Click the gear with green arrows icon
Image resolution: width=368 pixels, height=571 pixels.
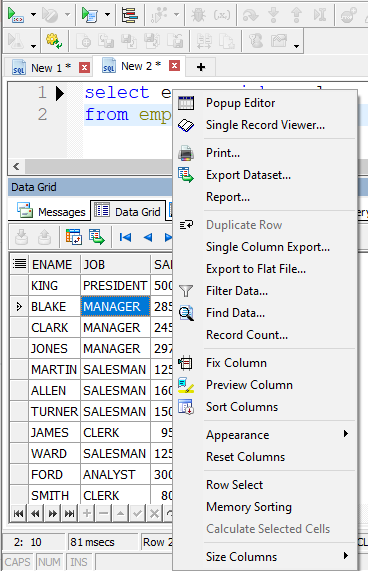pyautogui.click(x=54, y=41)
